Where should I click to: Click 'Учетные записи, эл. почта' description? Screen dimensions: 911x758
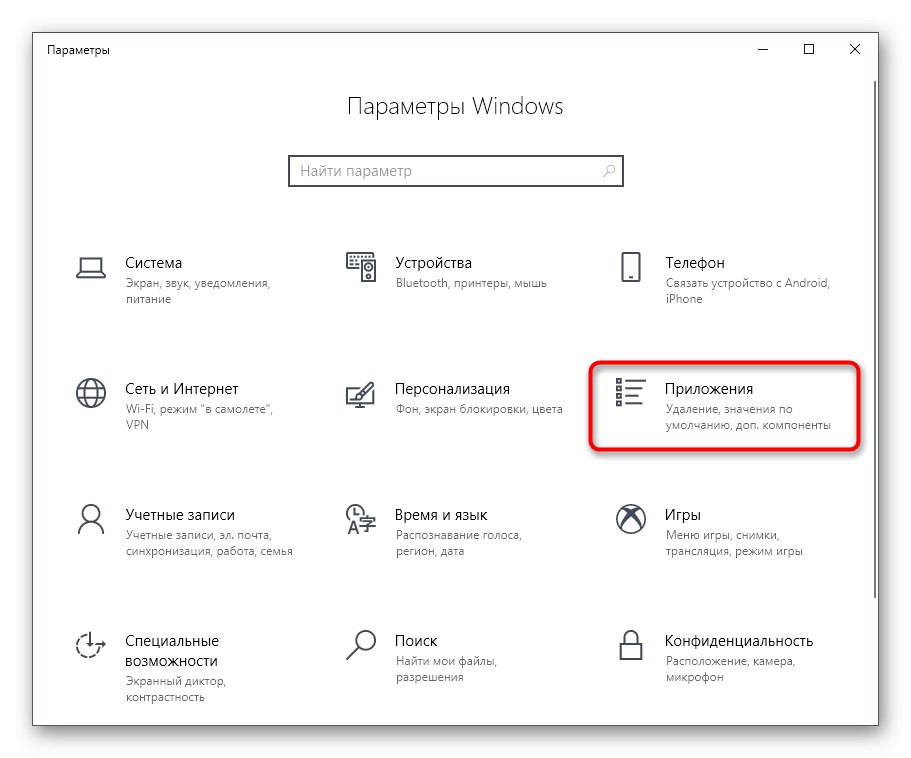(209, 543)
